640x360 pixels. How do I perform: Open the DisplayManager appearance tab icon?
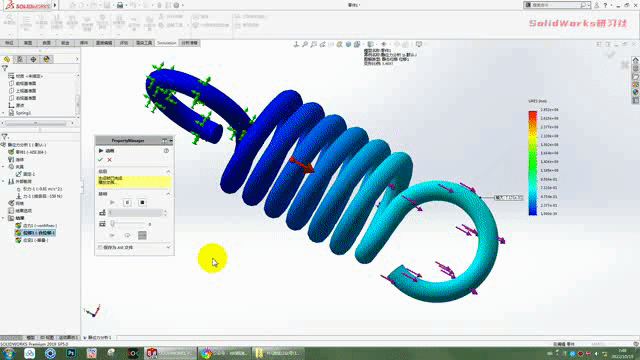click(47, 59)
